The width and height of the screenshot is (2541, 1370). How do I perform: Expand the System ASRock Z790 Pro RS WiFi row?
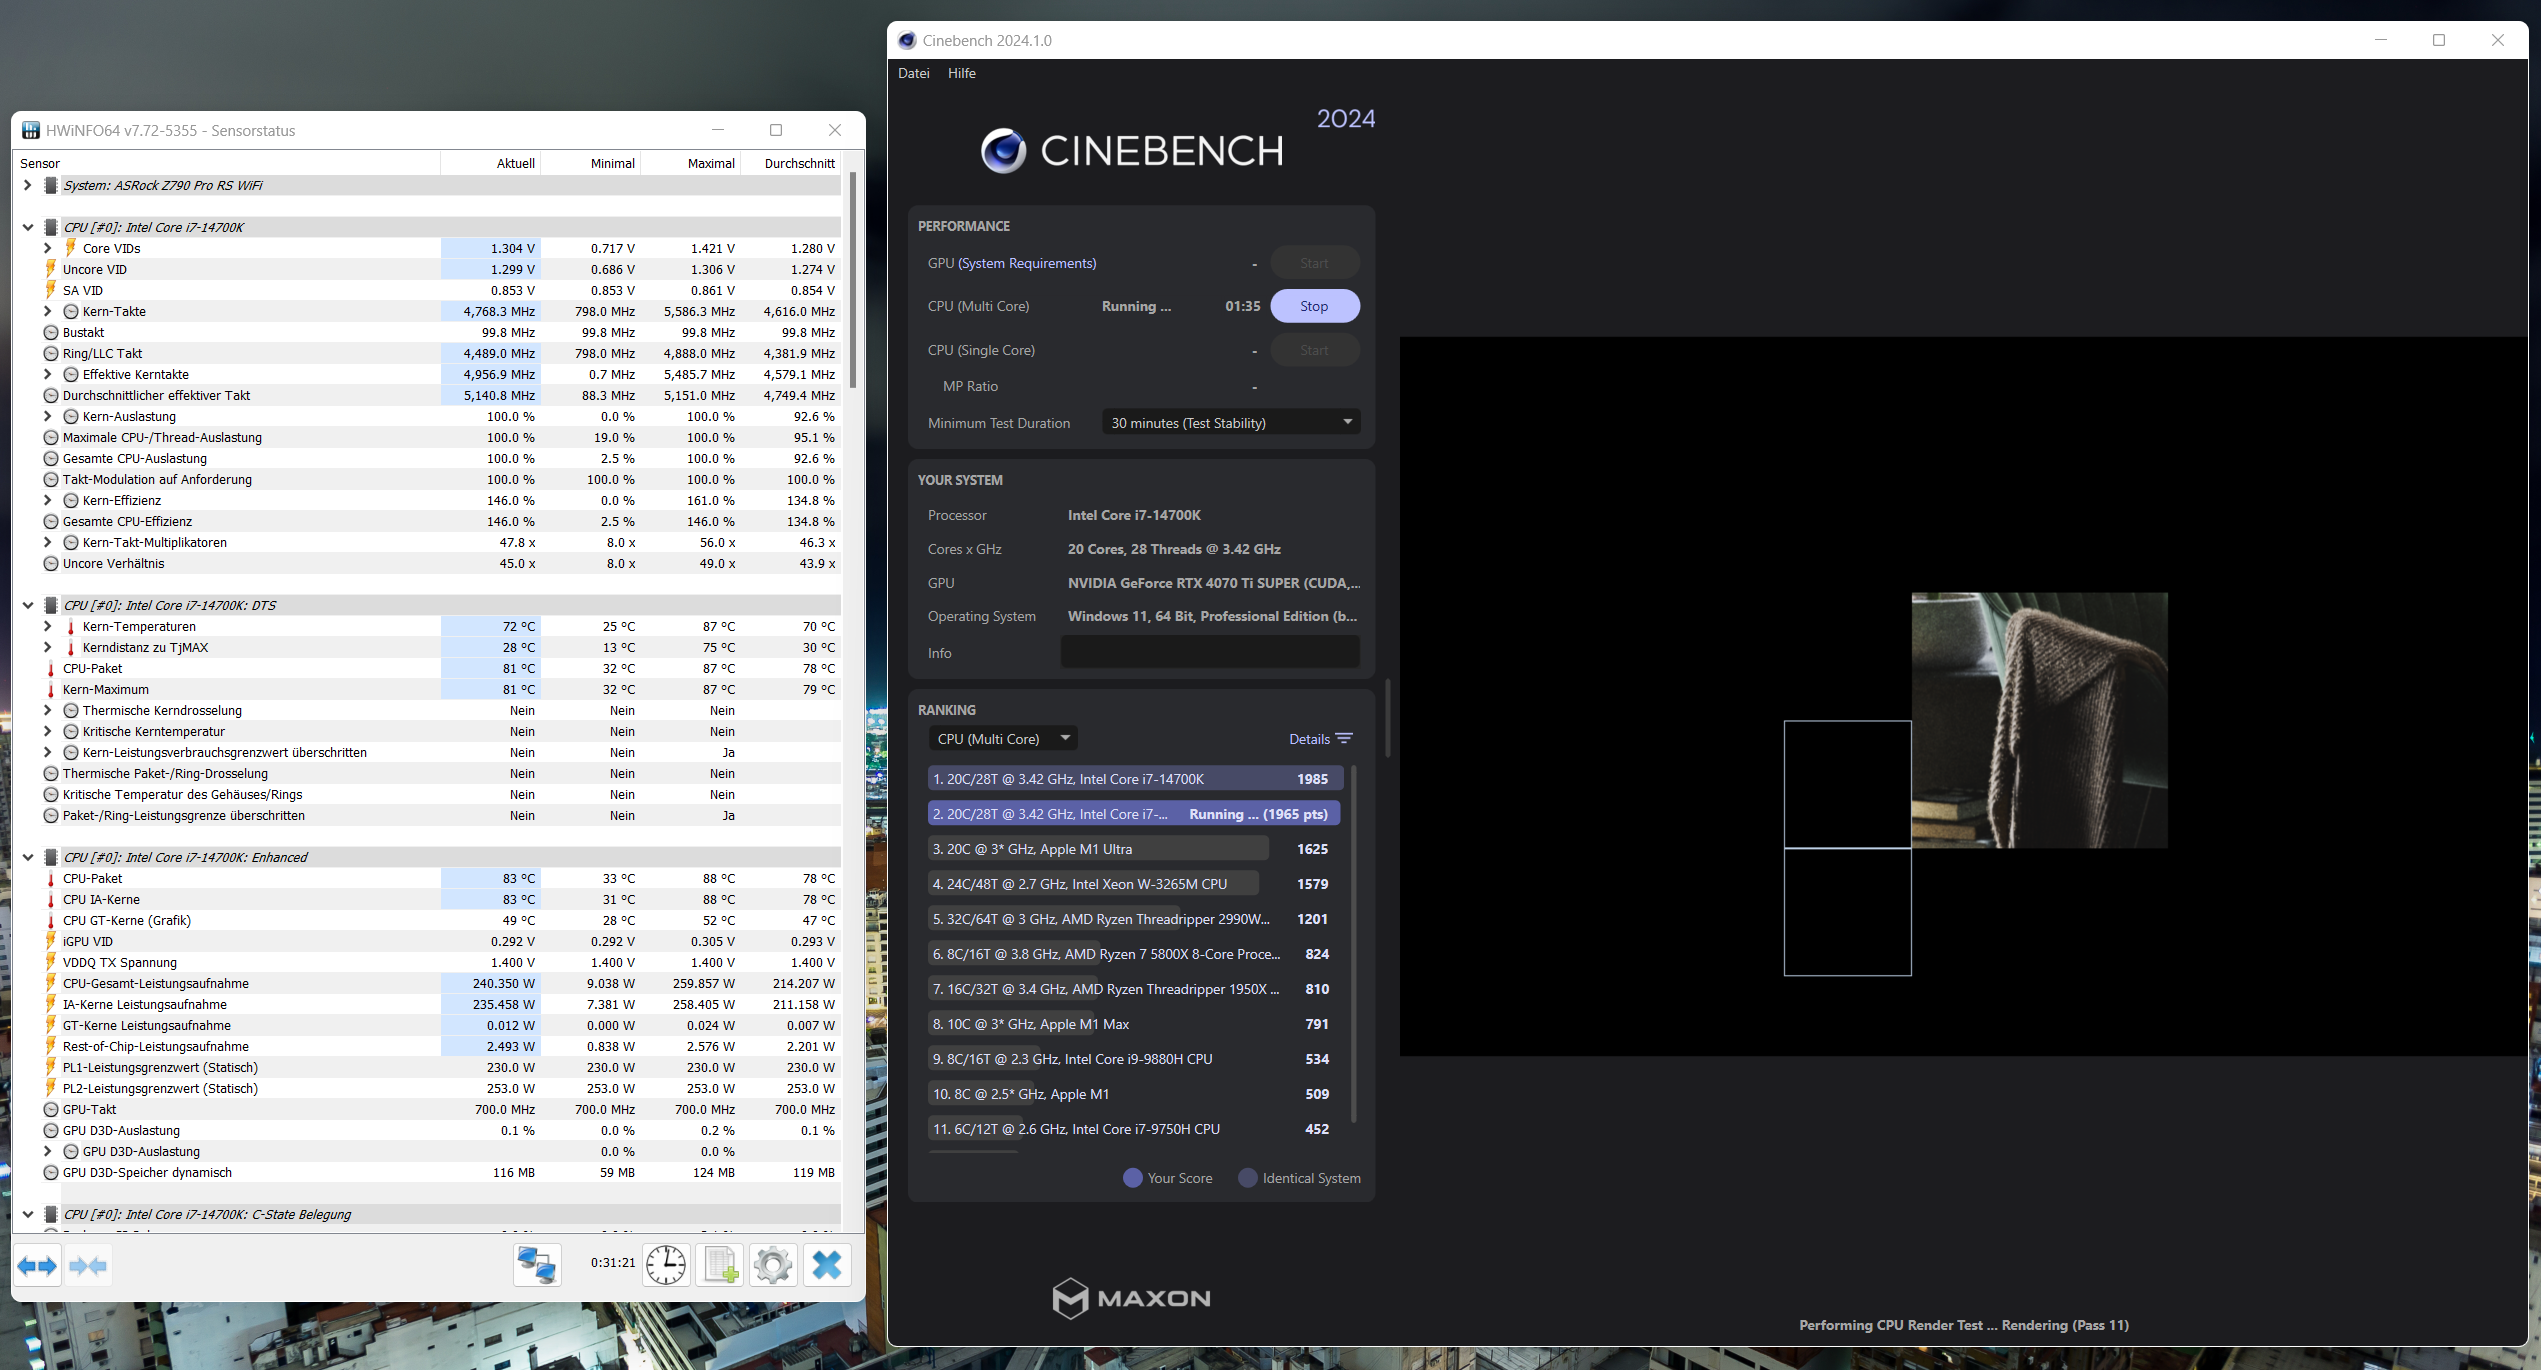[x=28, y=185]
